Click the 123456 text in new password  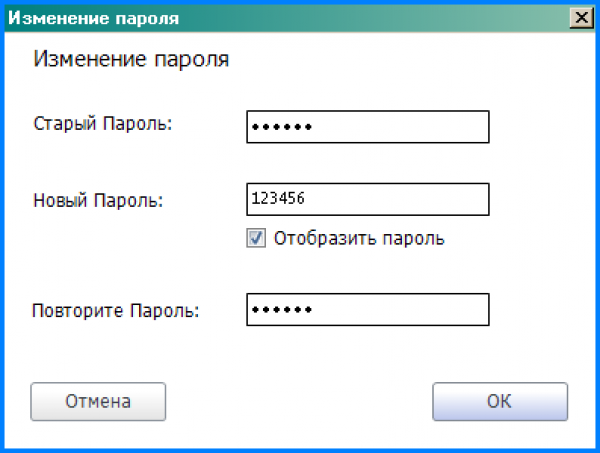[x=279, y=199]
